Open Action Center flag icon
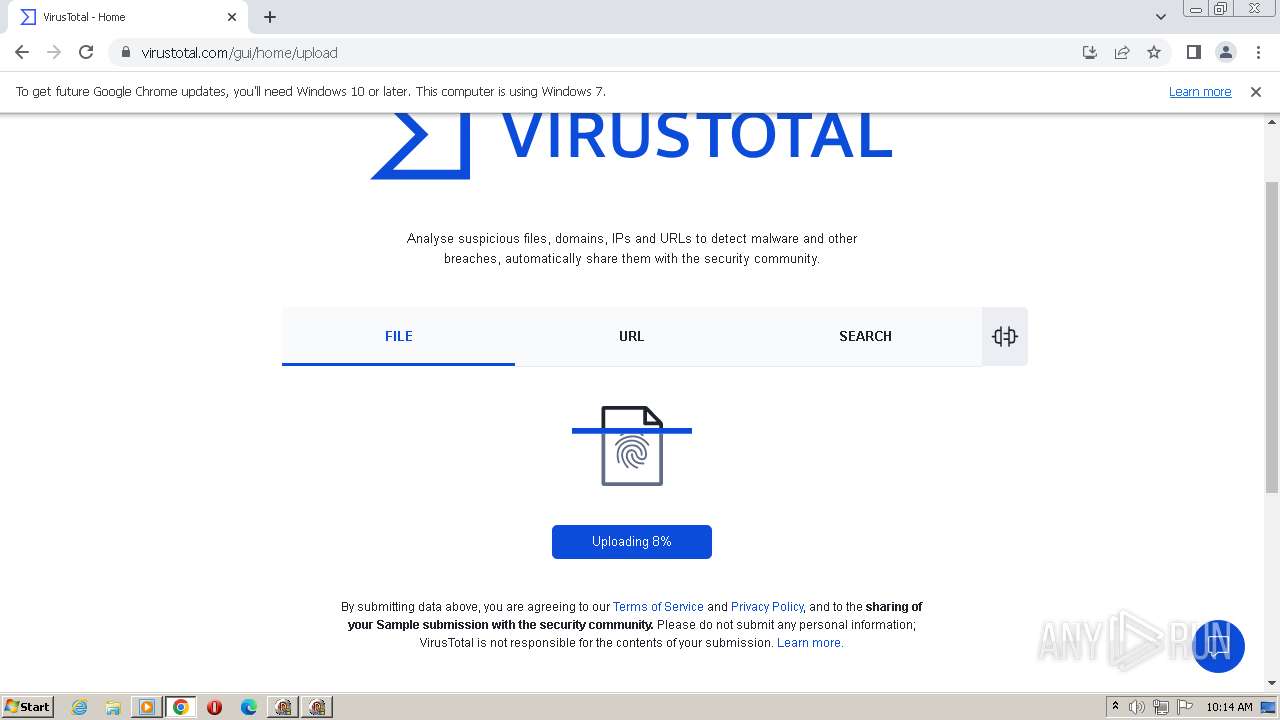Viewport: 1280px width, 720px height. 1185,707
